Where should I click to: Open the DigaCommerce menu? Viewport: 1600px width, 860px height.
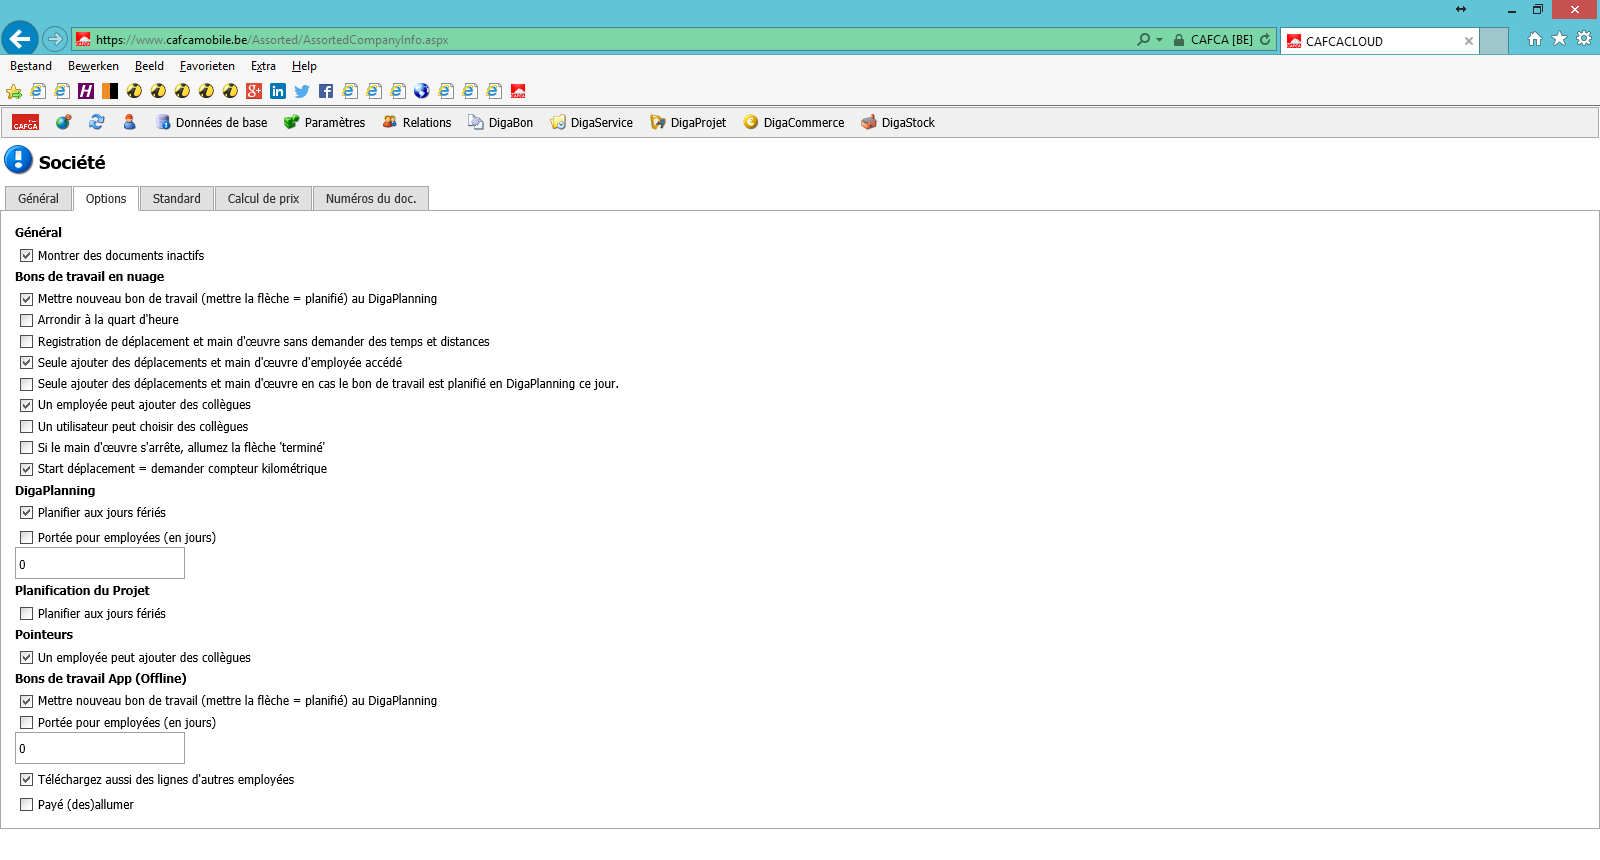tap(794, 122)
